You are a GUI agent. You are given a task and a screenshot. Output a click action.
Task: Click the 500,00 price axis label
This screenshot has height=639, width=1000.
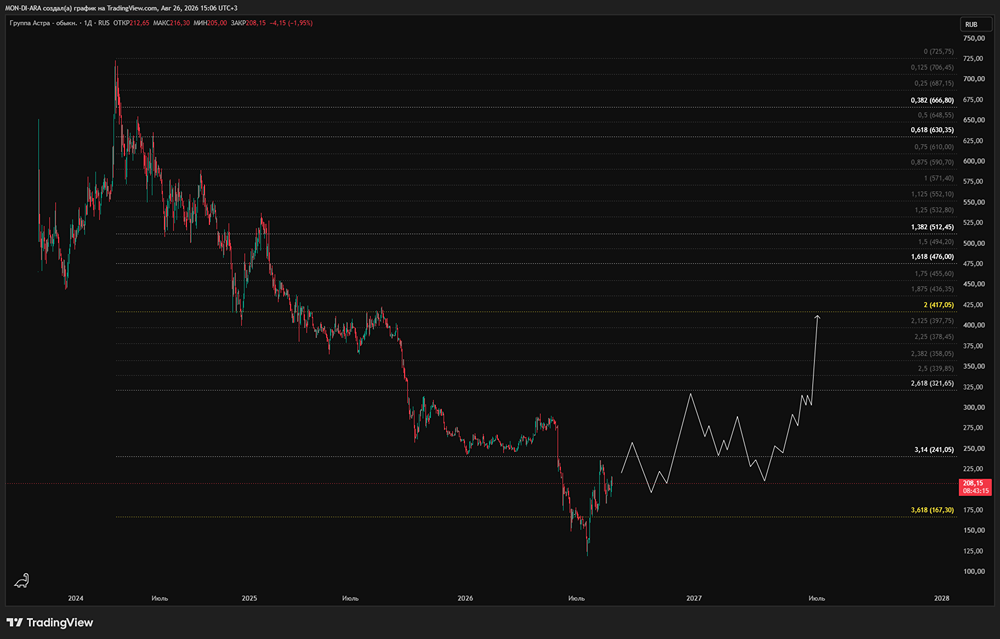pos(974,243)
